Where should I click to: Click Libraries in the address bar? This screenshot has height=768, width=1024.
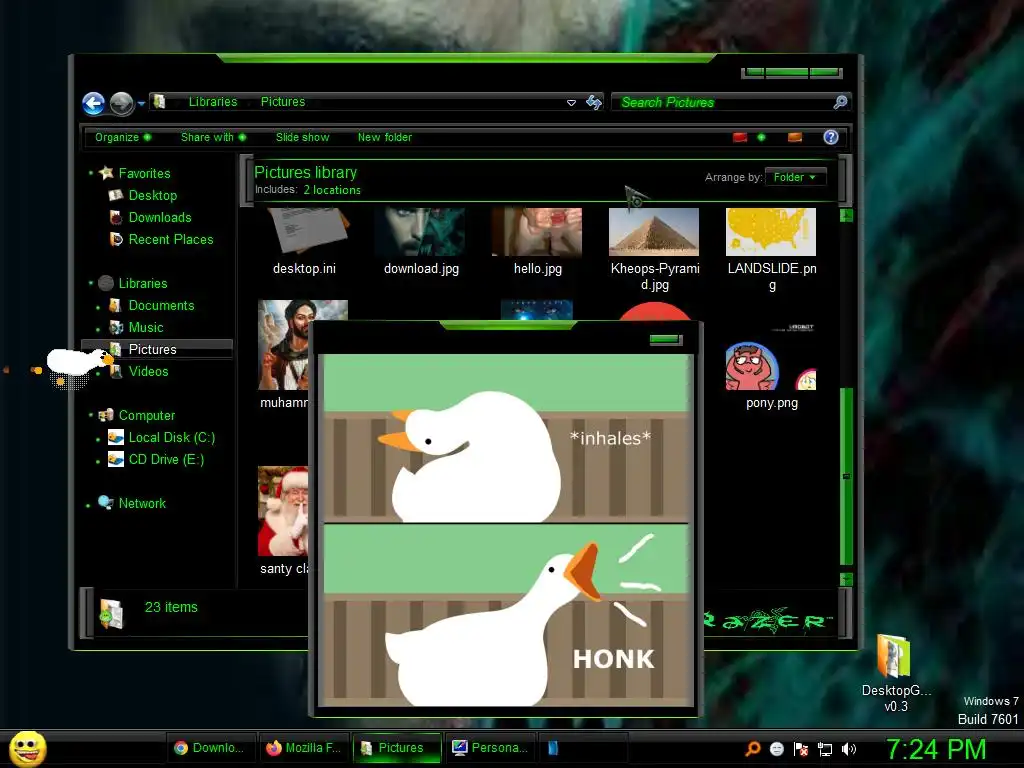(x=213, y=102)
